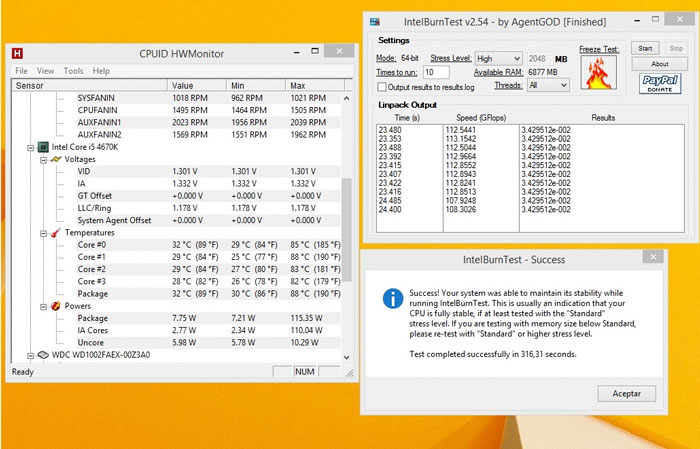
Task: Close the IntelBurnTest Success dialog
Action: tap(653, 257)
